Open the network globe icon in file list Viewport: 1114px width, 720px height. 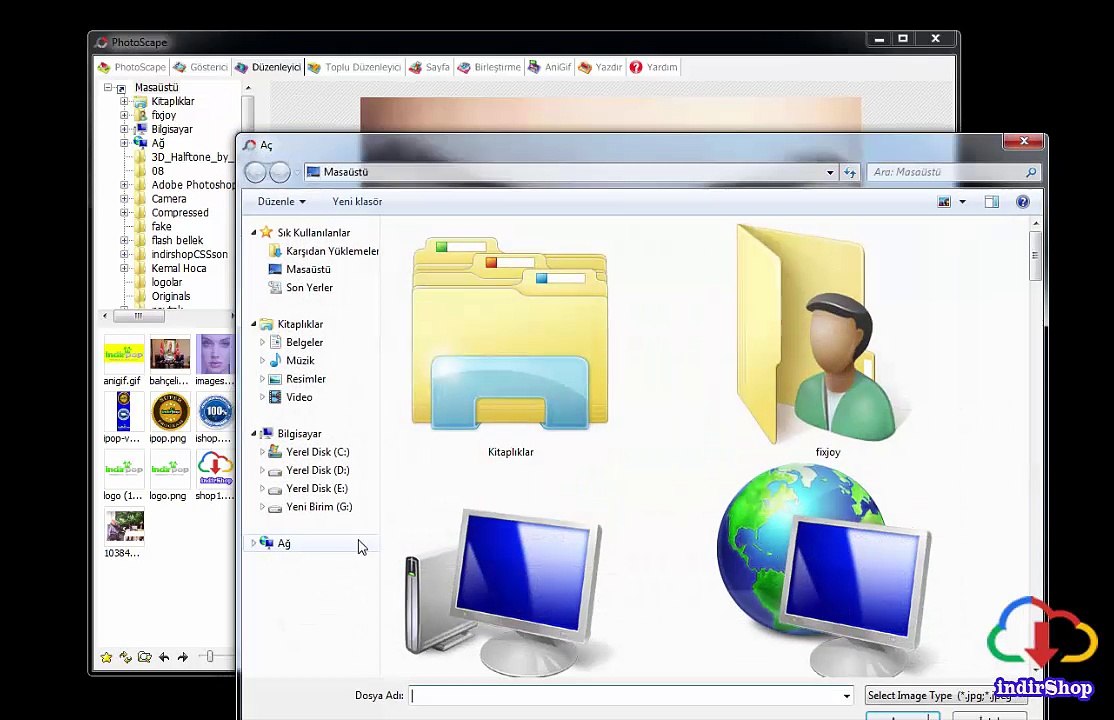(x=824, y=570)
